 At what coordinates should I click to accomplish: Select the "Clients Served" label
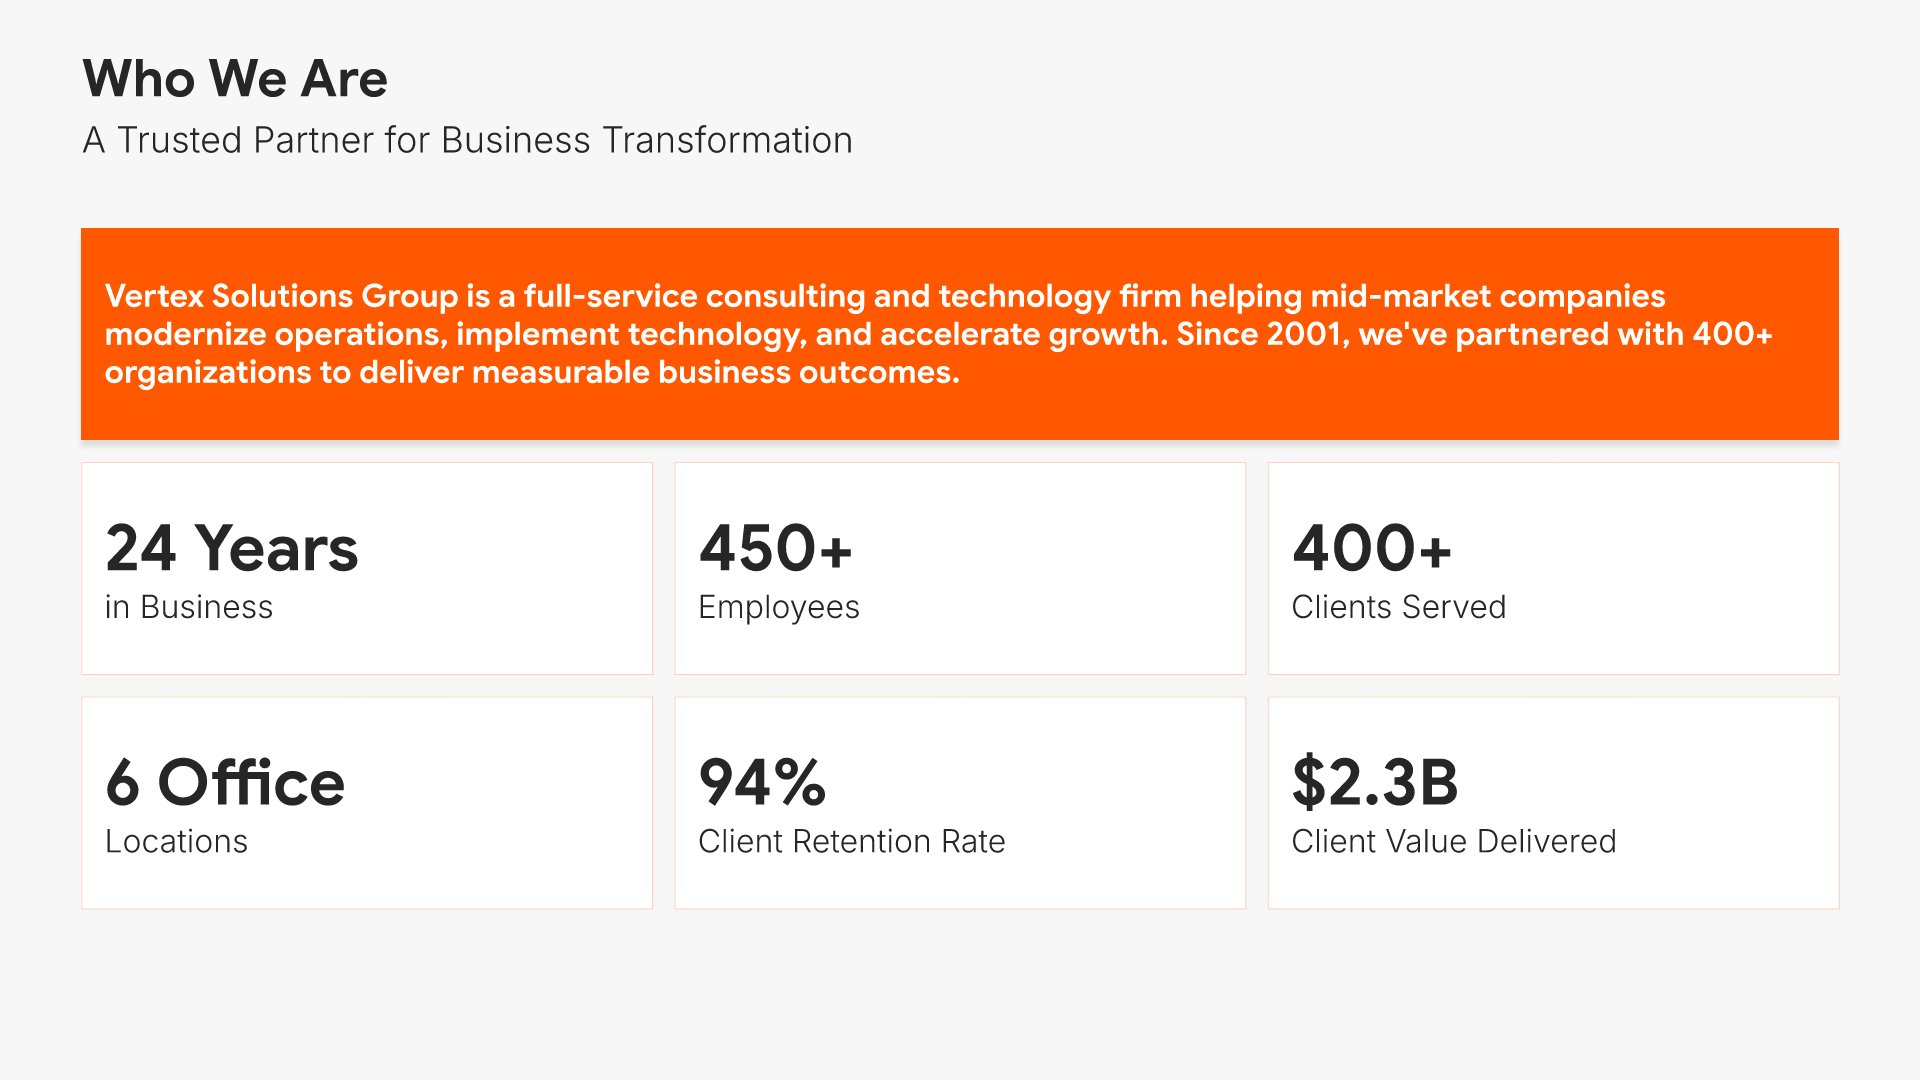pyautogui.click(x=1398, y=607)
